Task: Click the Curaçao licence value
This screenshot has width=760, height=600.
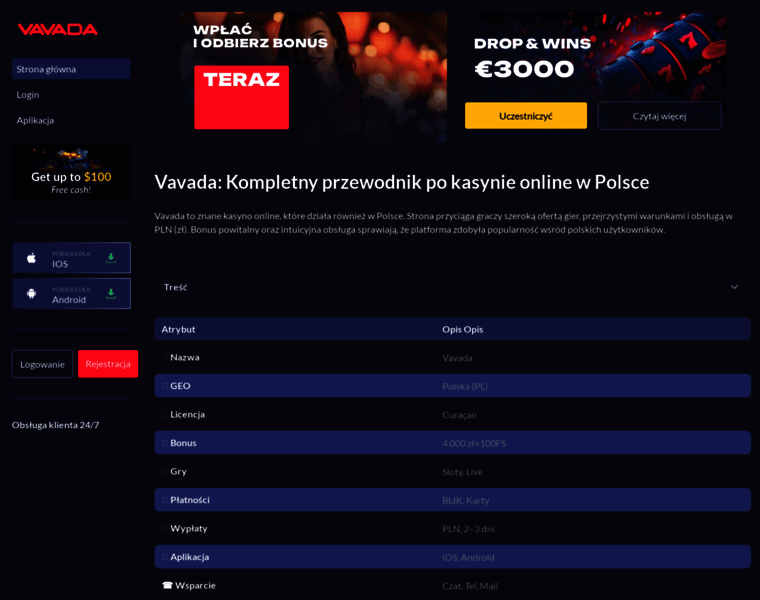Action: pyautogui.click(x=459, y=415)
